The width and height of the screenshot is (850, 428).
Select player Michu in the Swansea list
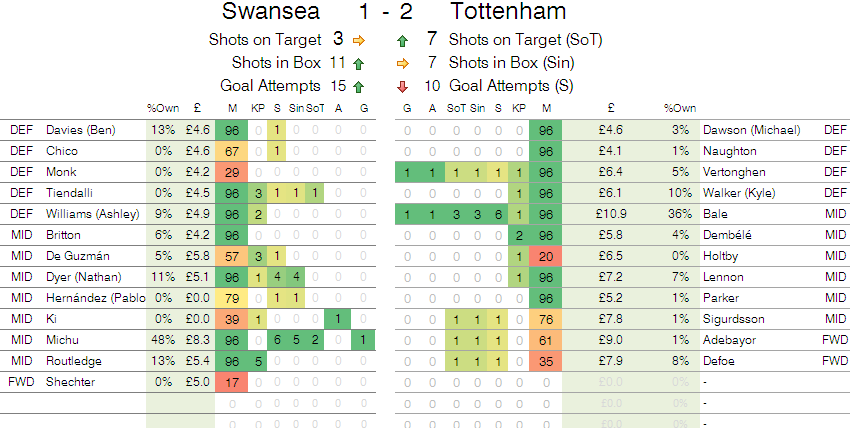[62, 340]
